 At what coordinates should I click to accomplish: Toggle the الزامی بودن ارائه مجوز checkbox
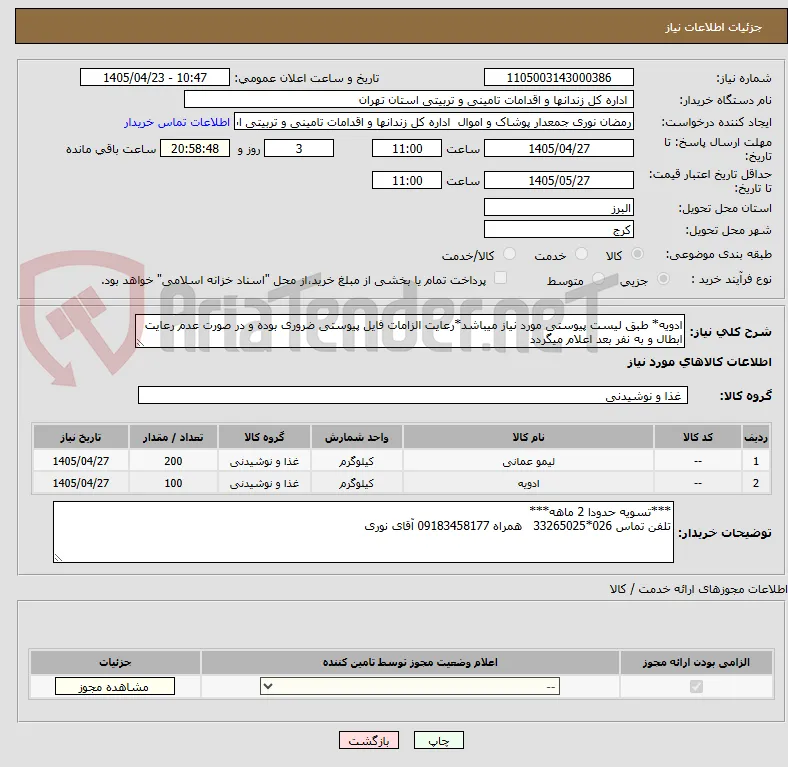[696, 686]
